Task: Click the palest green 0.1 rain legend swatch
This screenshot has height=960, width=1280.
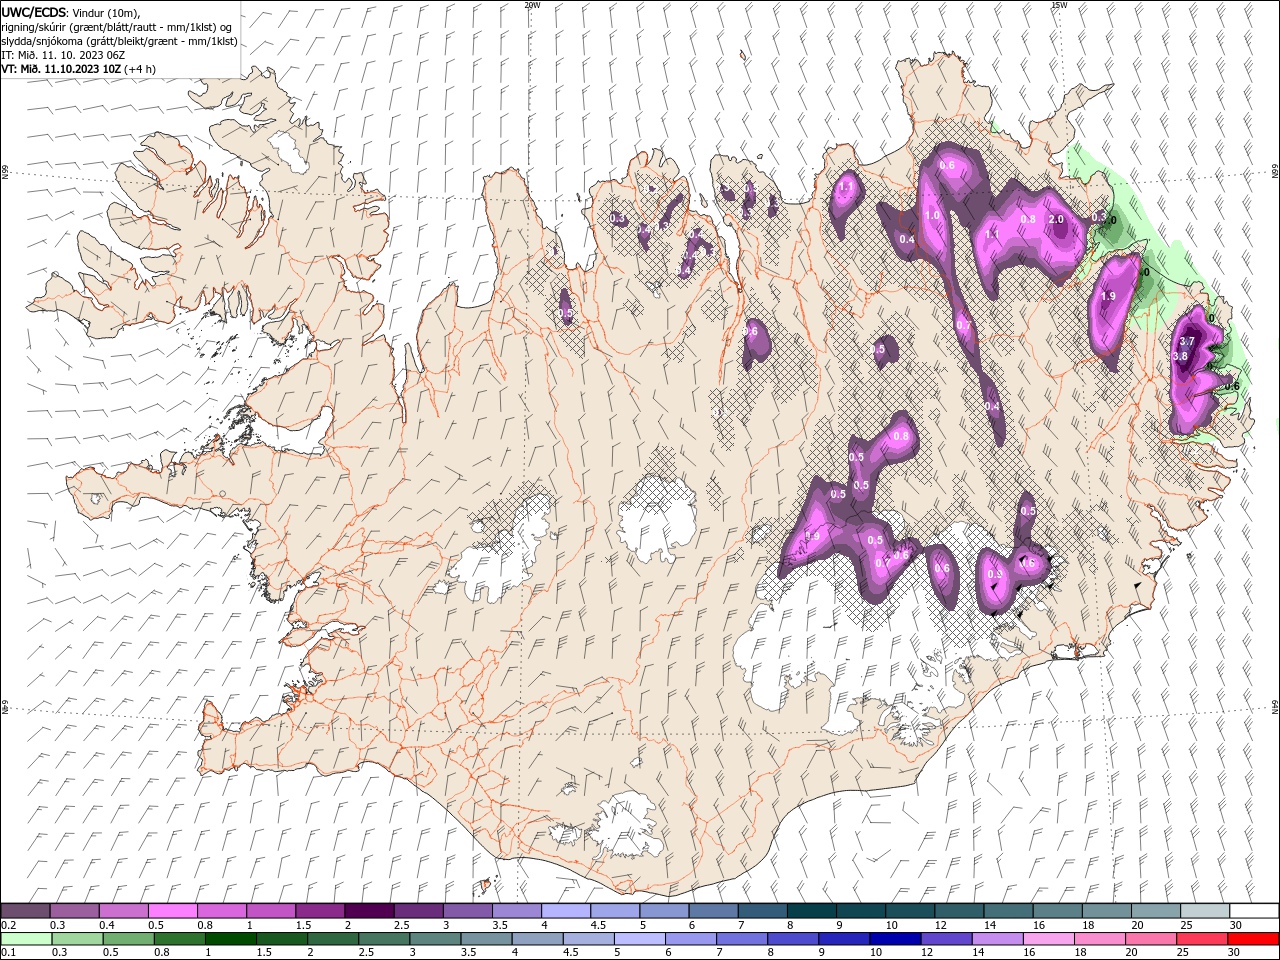Action: pos(25,939)
